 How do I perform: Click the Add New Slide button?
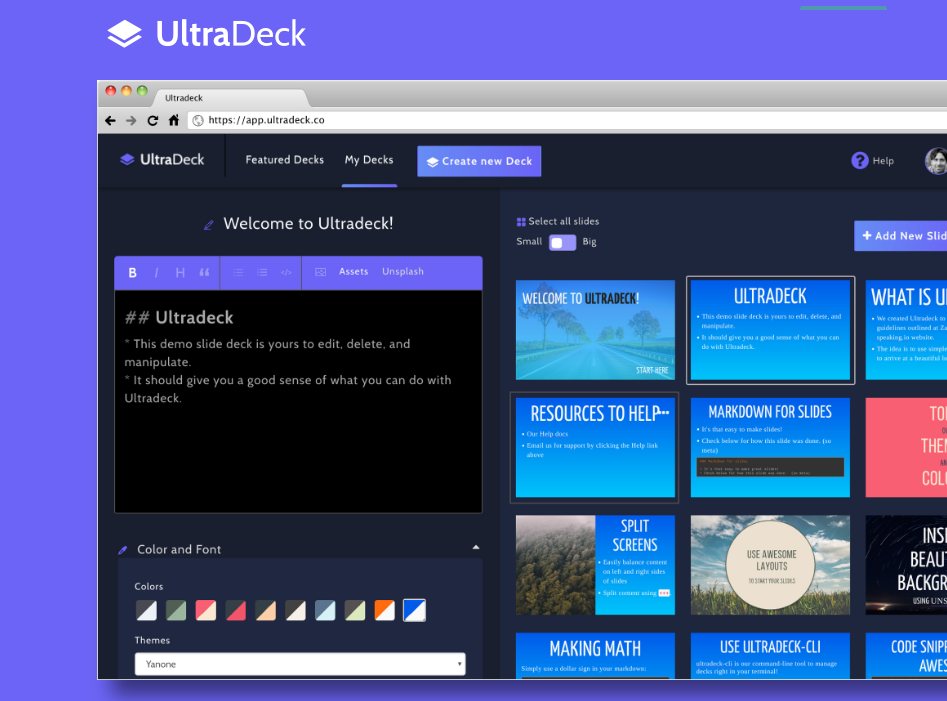pos(900,236)
